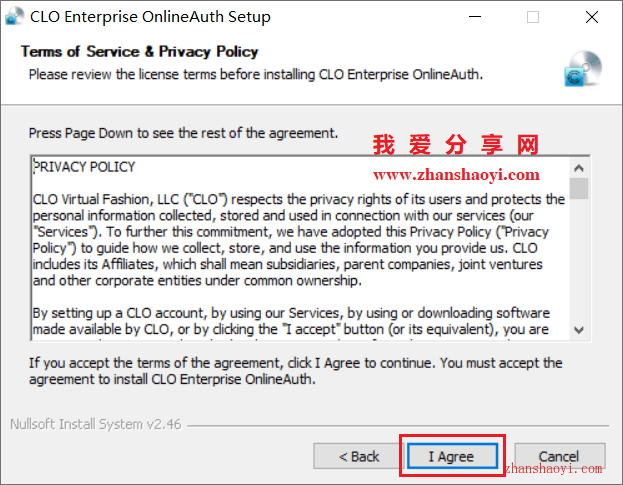The height and width of the screenshot is (485, 623).
Task: Close the CLO Enterprise OnlineAuth Setup window
Action: pos(592,17)
